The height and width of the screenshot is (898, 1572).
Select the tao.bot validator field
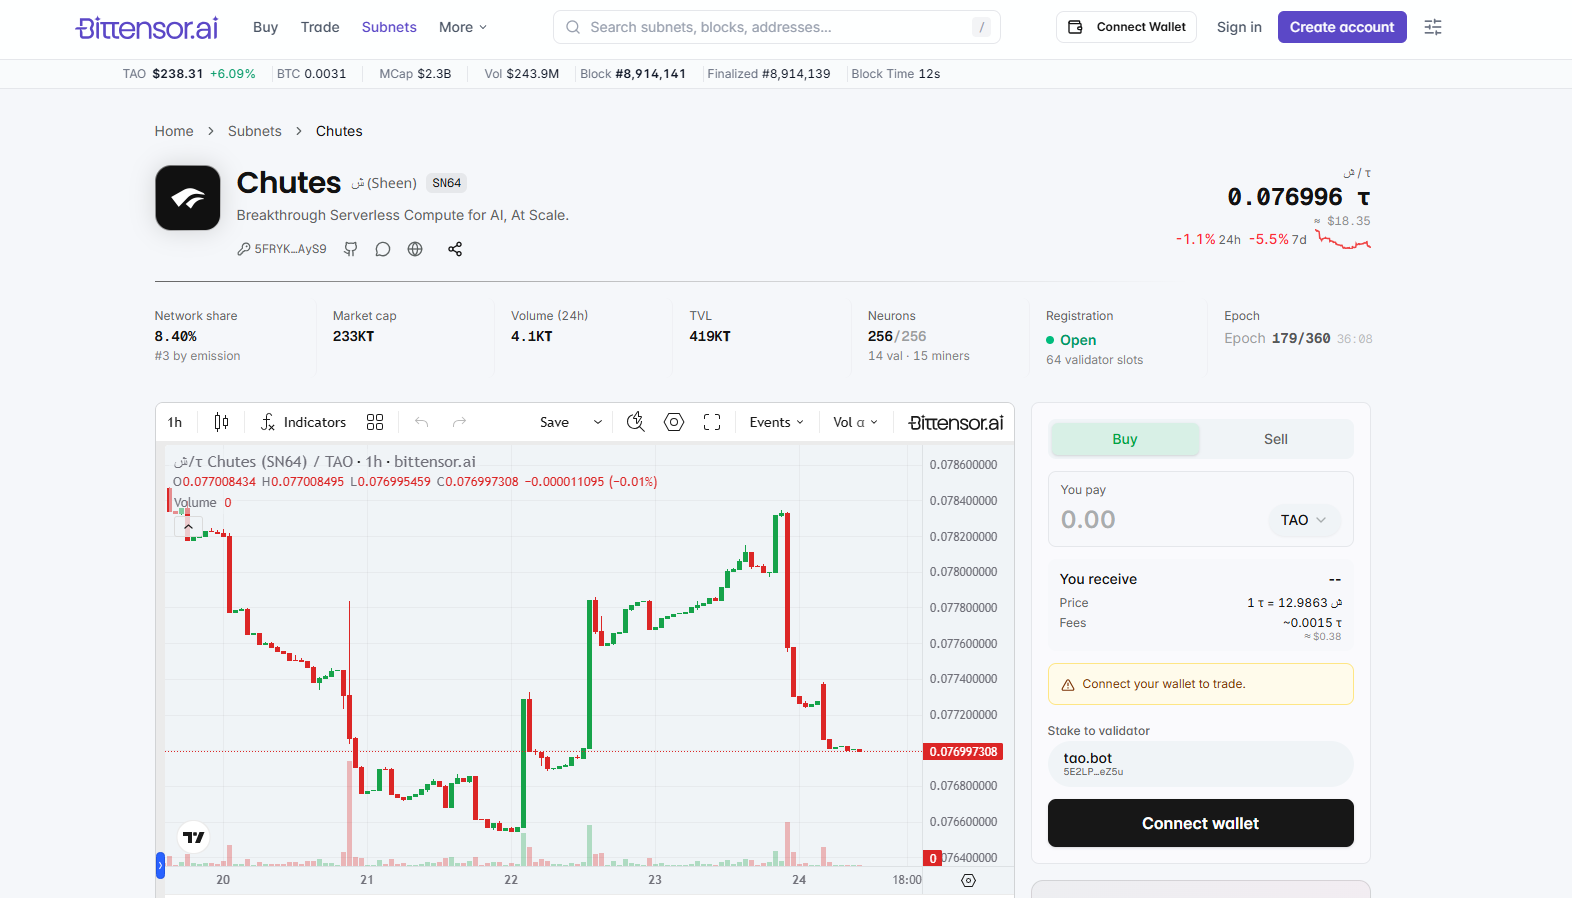[x=1201, y=764]
